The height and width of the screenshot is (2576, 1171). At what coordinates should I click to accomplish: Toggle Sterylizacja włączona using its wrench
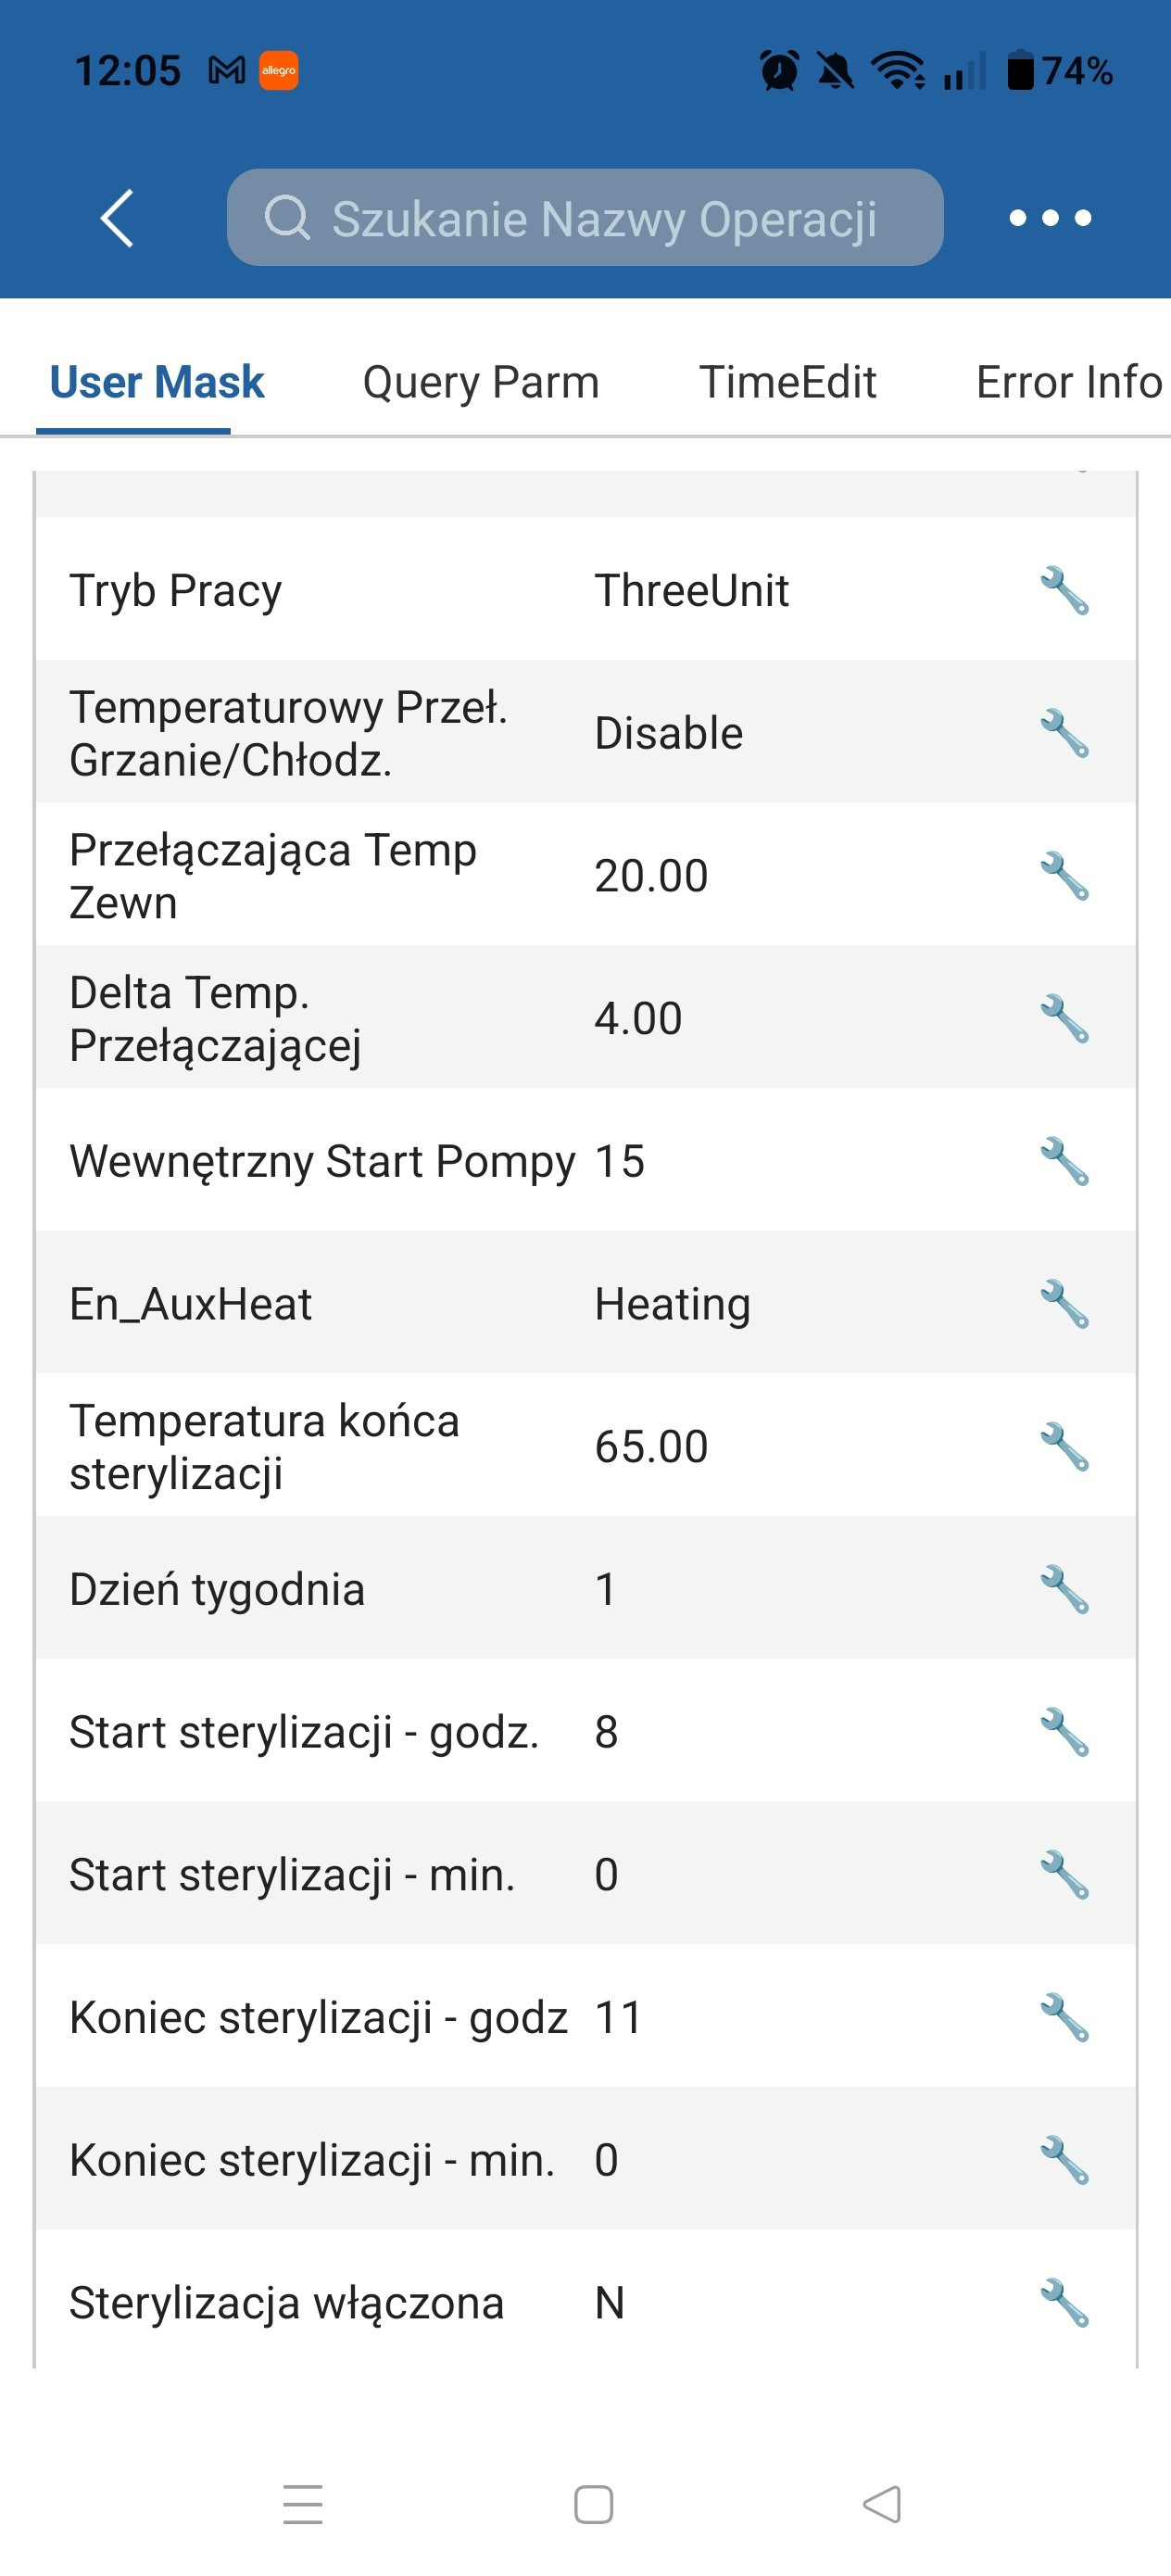[1064, 2303]
